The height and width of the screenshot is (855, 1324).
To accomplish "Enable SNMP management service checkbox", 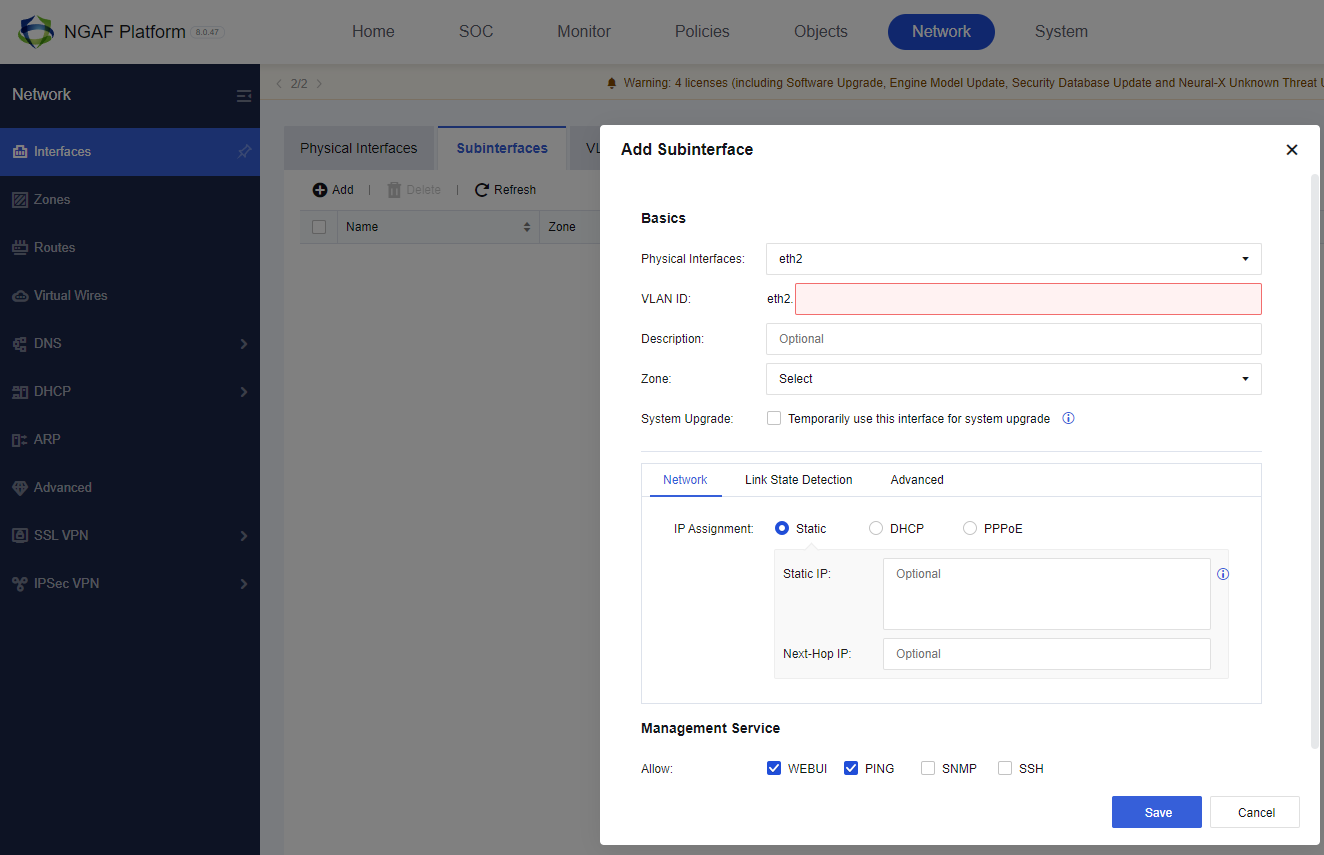I will pos(928,768).
